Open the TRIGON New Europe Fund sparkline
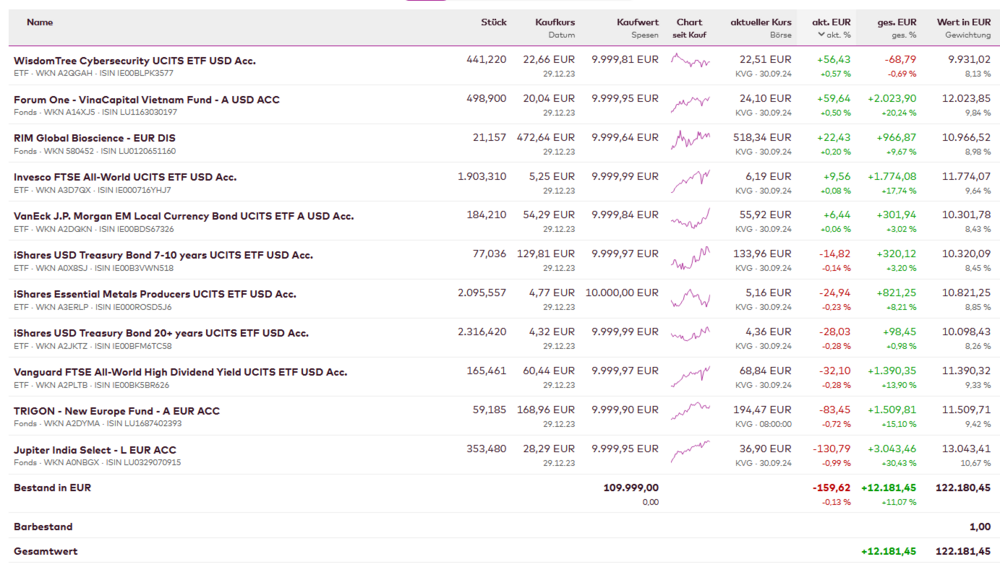Screen dimensions: 1000x567 (690, 412)
